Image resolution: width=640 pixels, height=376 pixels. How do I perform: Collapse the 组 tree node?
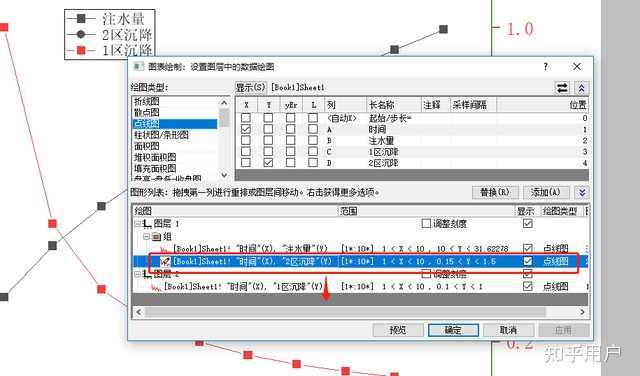click(146, 236)
